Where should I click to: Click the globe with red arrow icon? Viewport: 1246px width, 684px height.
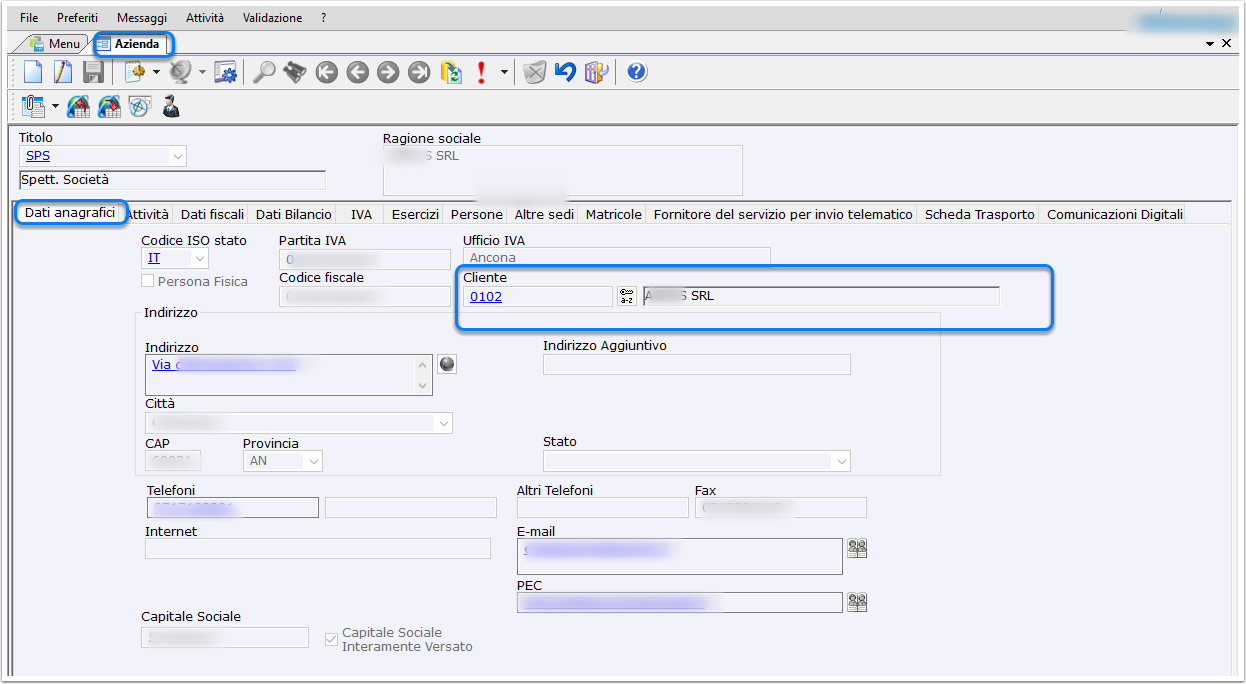click(x=78, y=105)
